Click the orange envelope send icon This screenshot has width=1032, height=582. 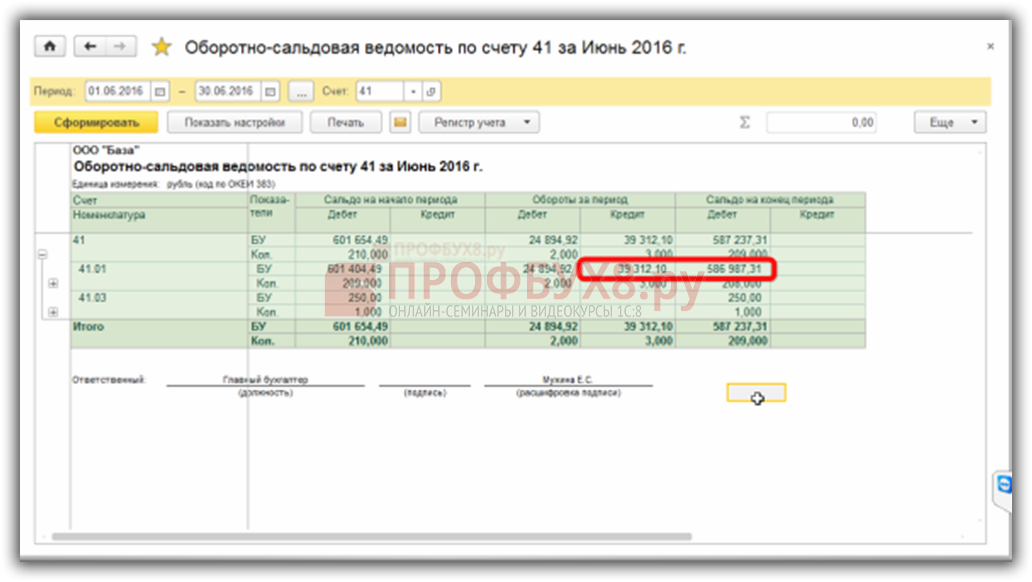(x=400, y=123)
